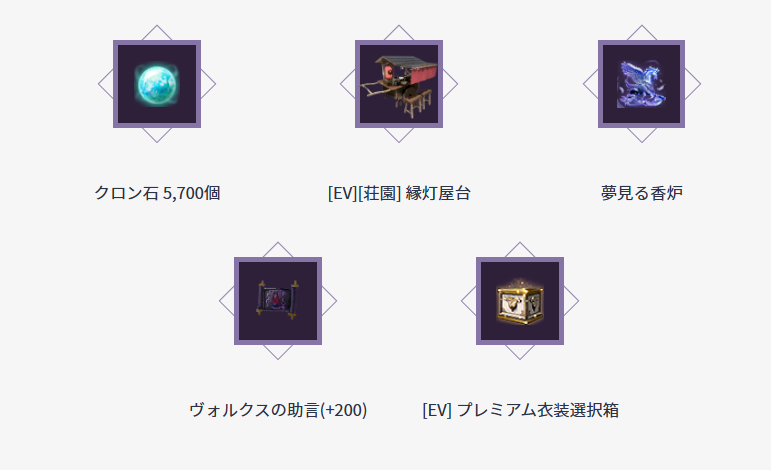The image size is (771, 470).
Task: Select the 夢見る香炉 label
Action: coord(642,193)
